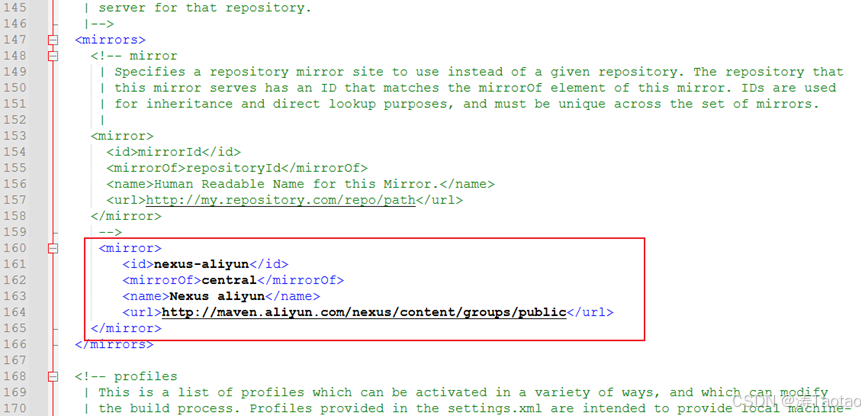Open the maven.aliyun.com nexus public URL link

click(364, 312)
